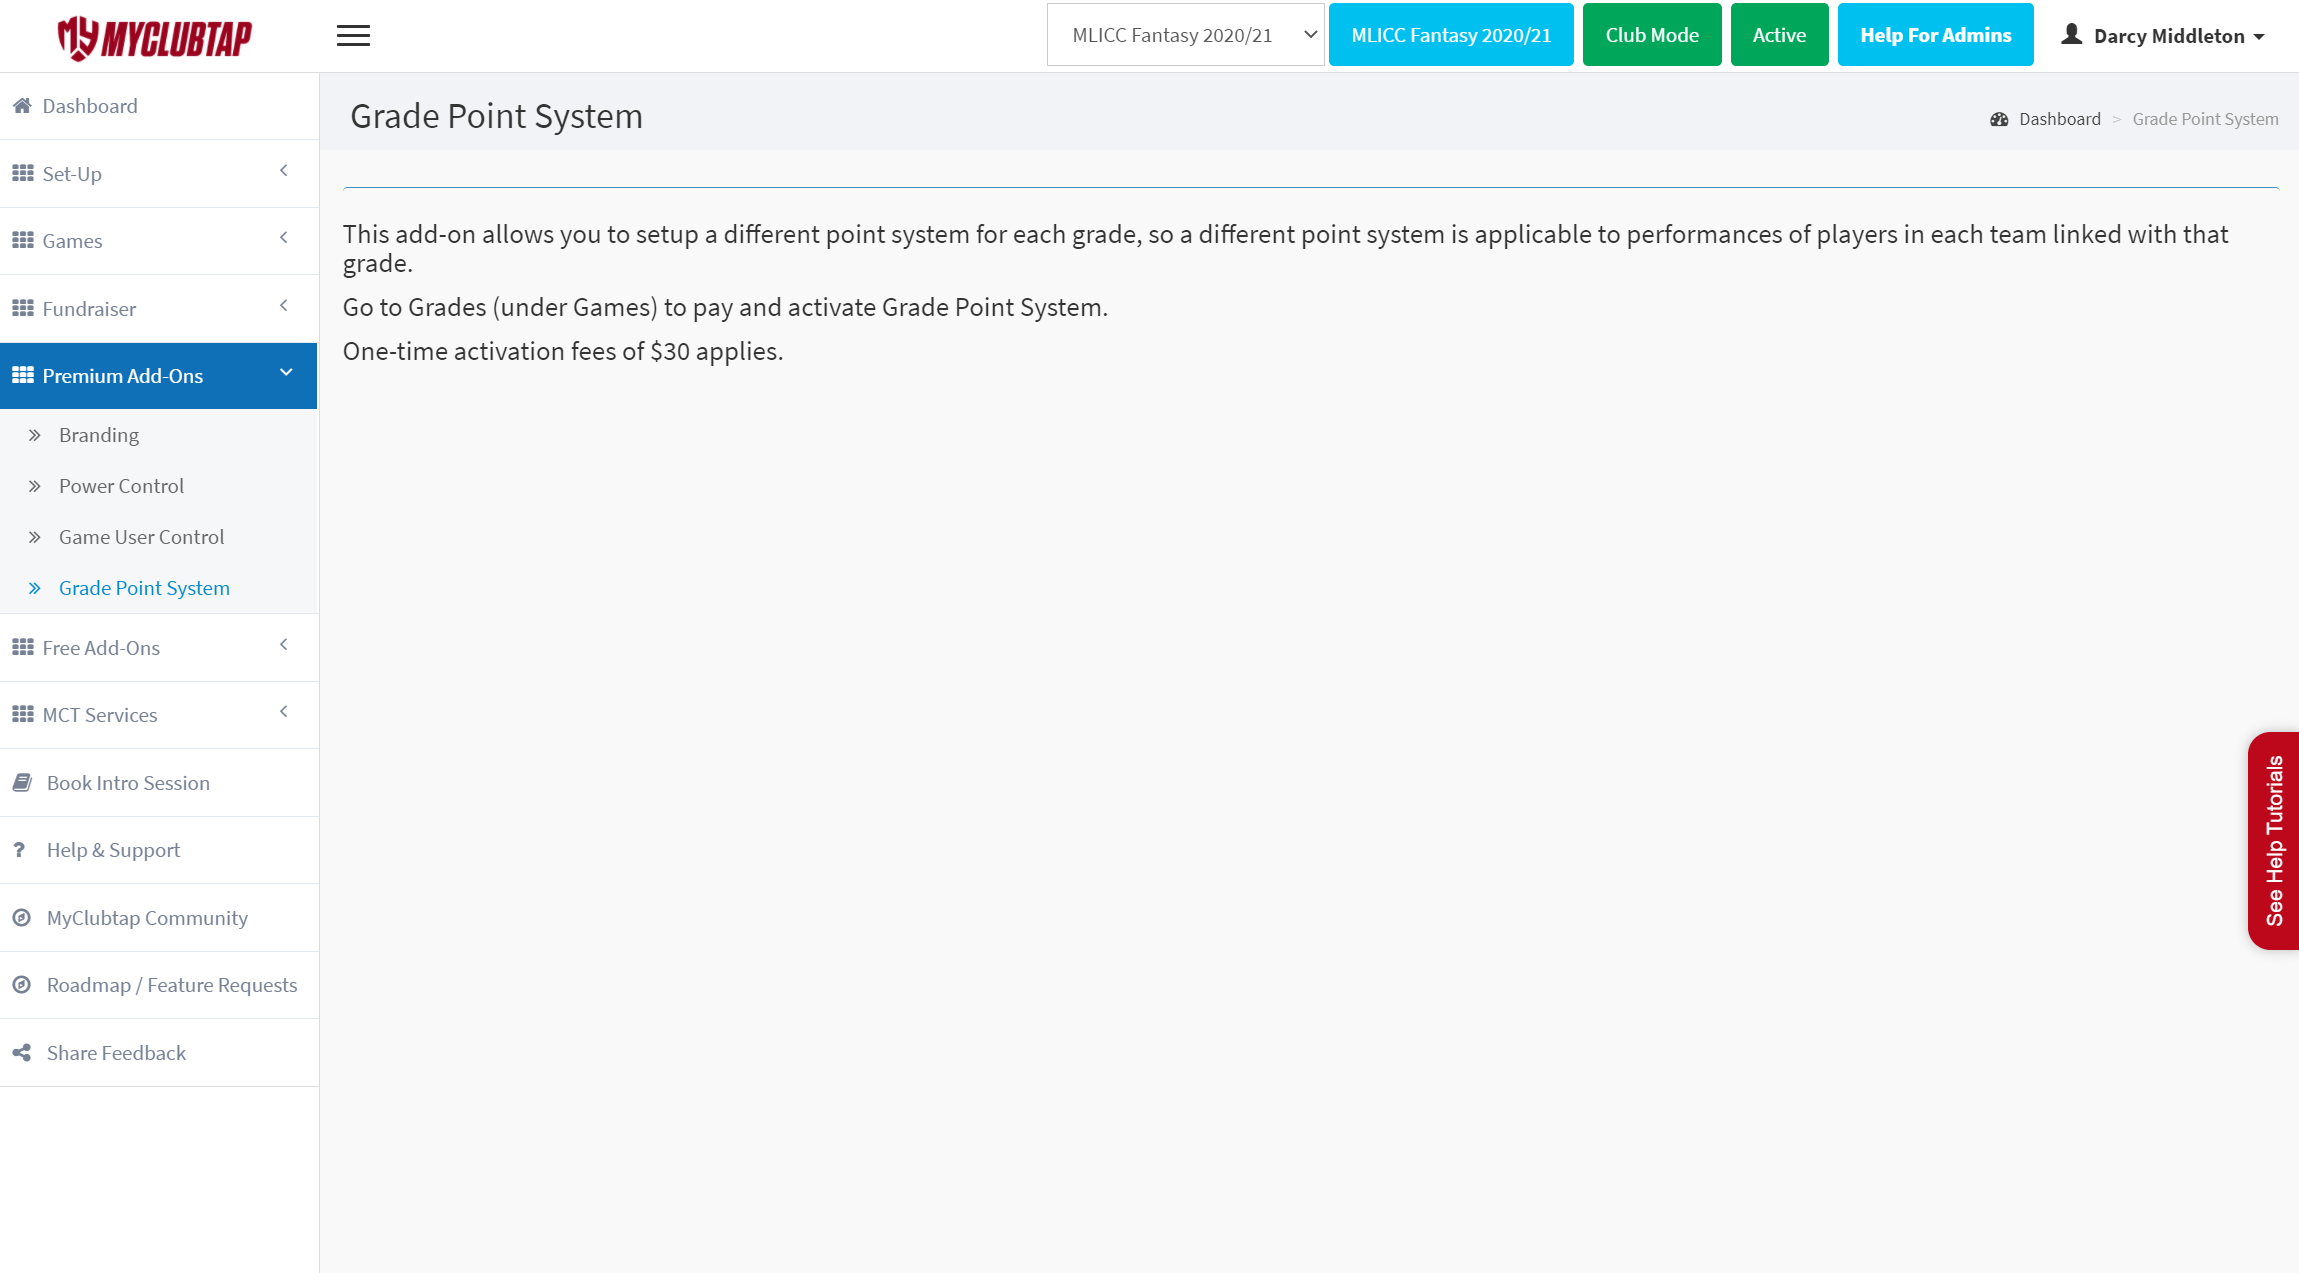Select Game User Control in sidebar
Screen dimensions: 2299x1273
[141, 537]
